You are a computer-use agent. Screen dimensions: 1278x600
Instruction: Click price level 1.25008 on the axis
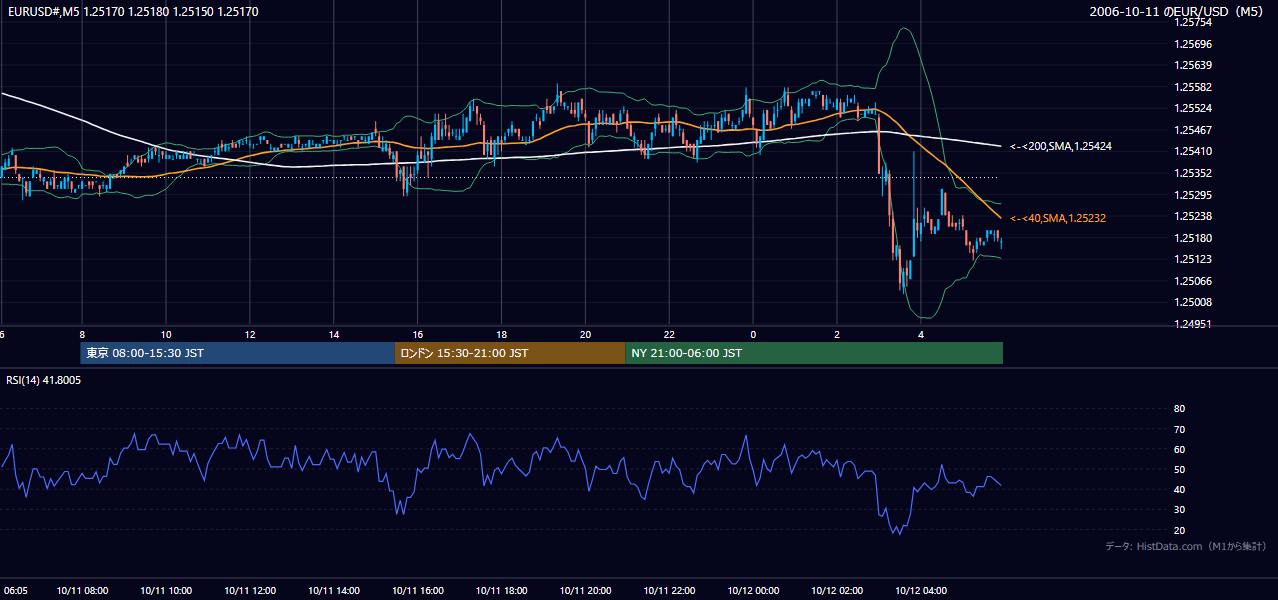click(x=1193, y=302)
